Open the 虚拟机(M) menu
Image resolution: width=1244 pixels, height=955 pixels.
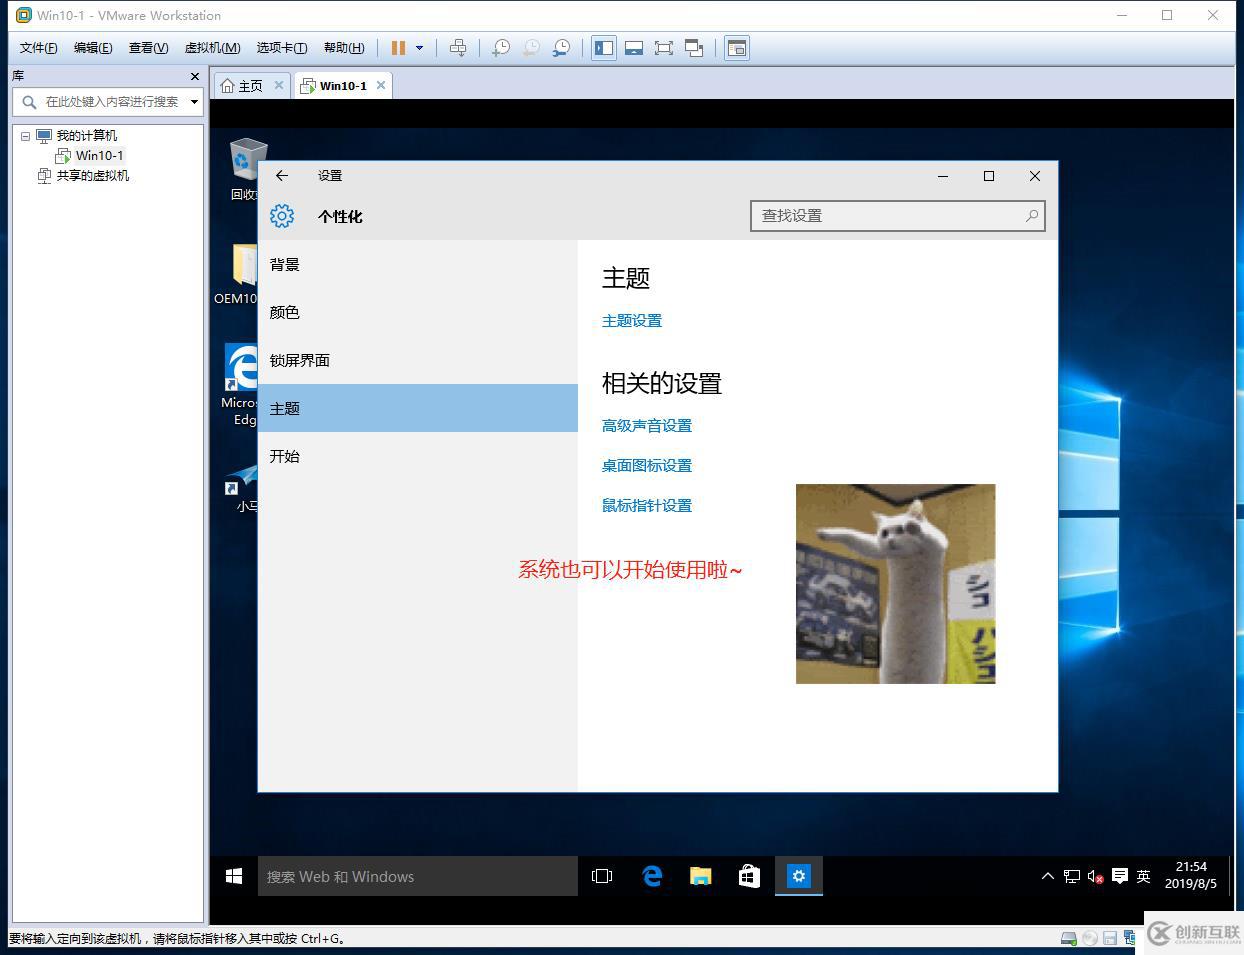[211, 47]
